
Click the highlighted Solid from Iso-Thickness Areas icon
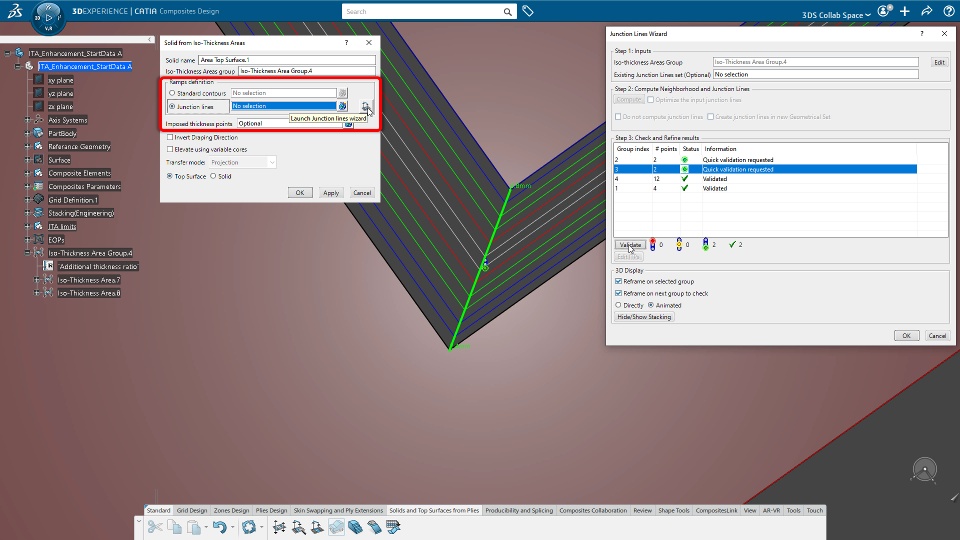click(336, 527)
